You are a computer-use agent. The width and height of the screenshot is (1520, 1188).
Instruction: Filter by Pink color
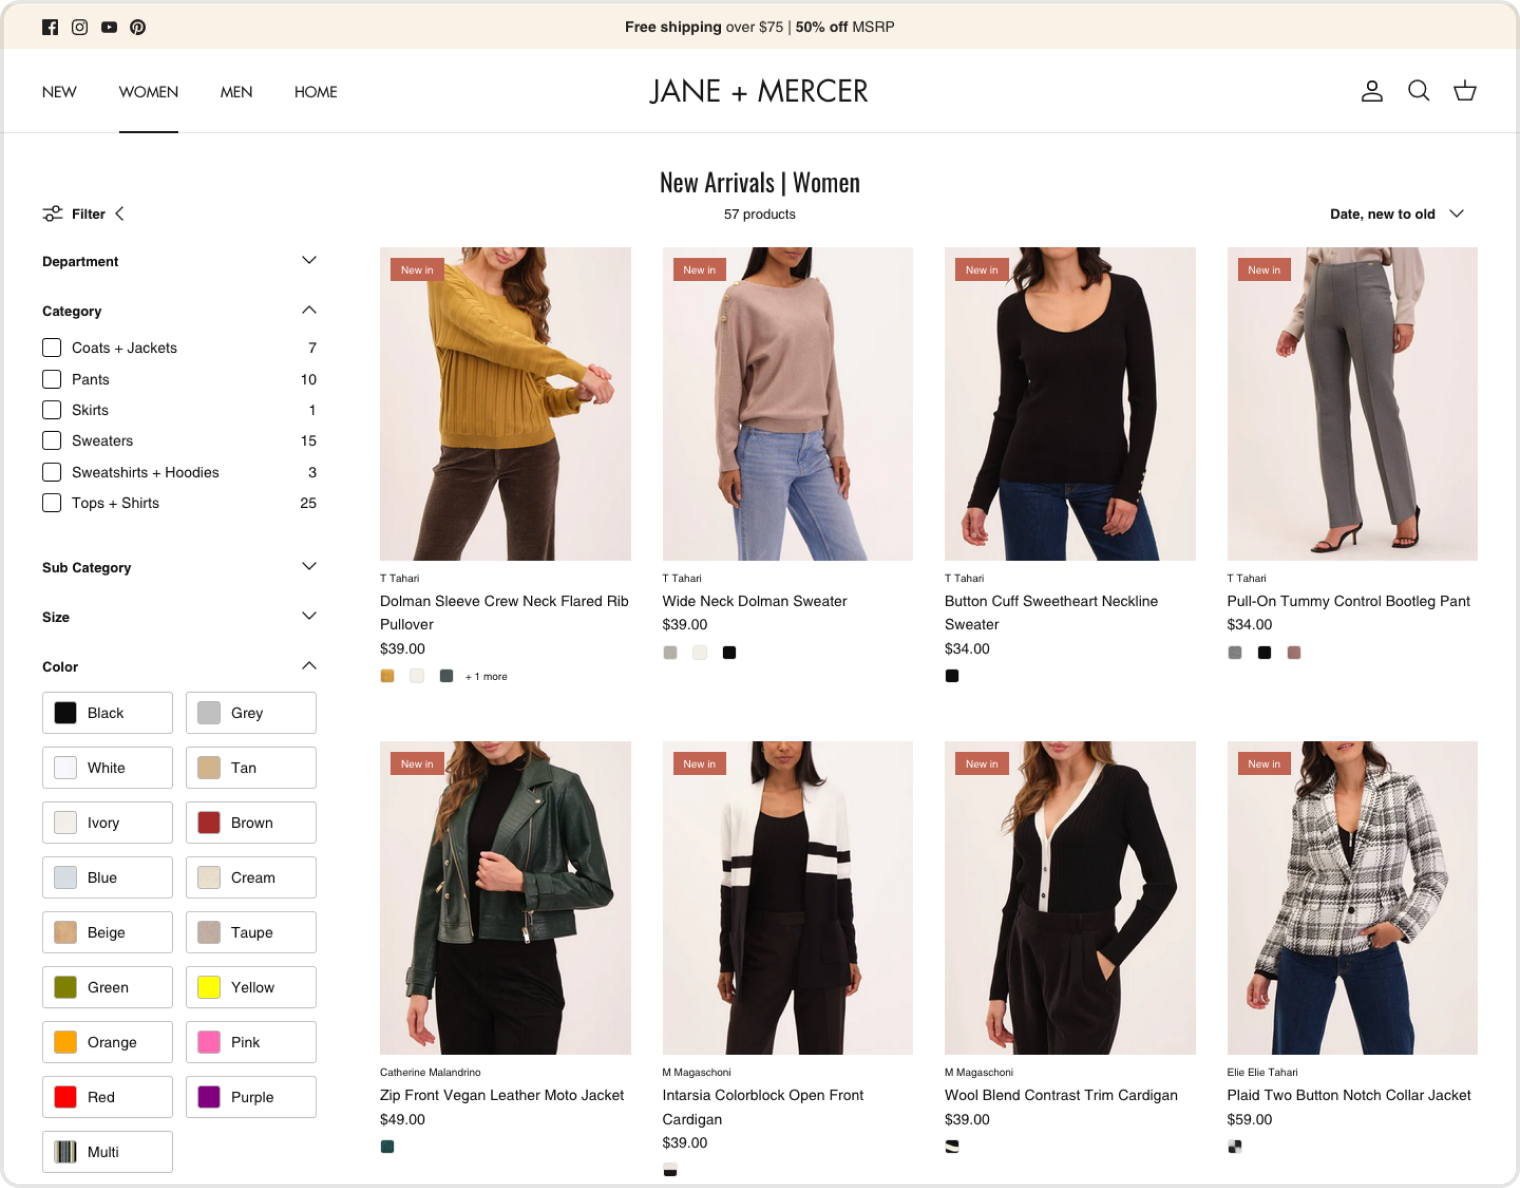[251, 1042]
